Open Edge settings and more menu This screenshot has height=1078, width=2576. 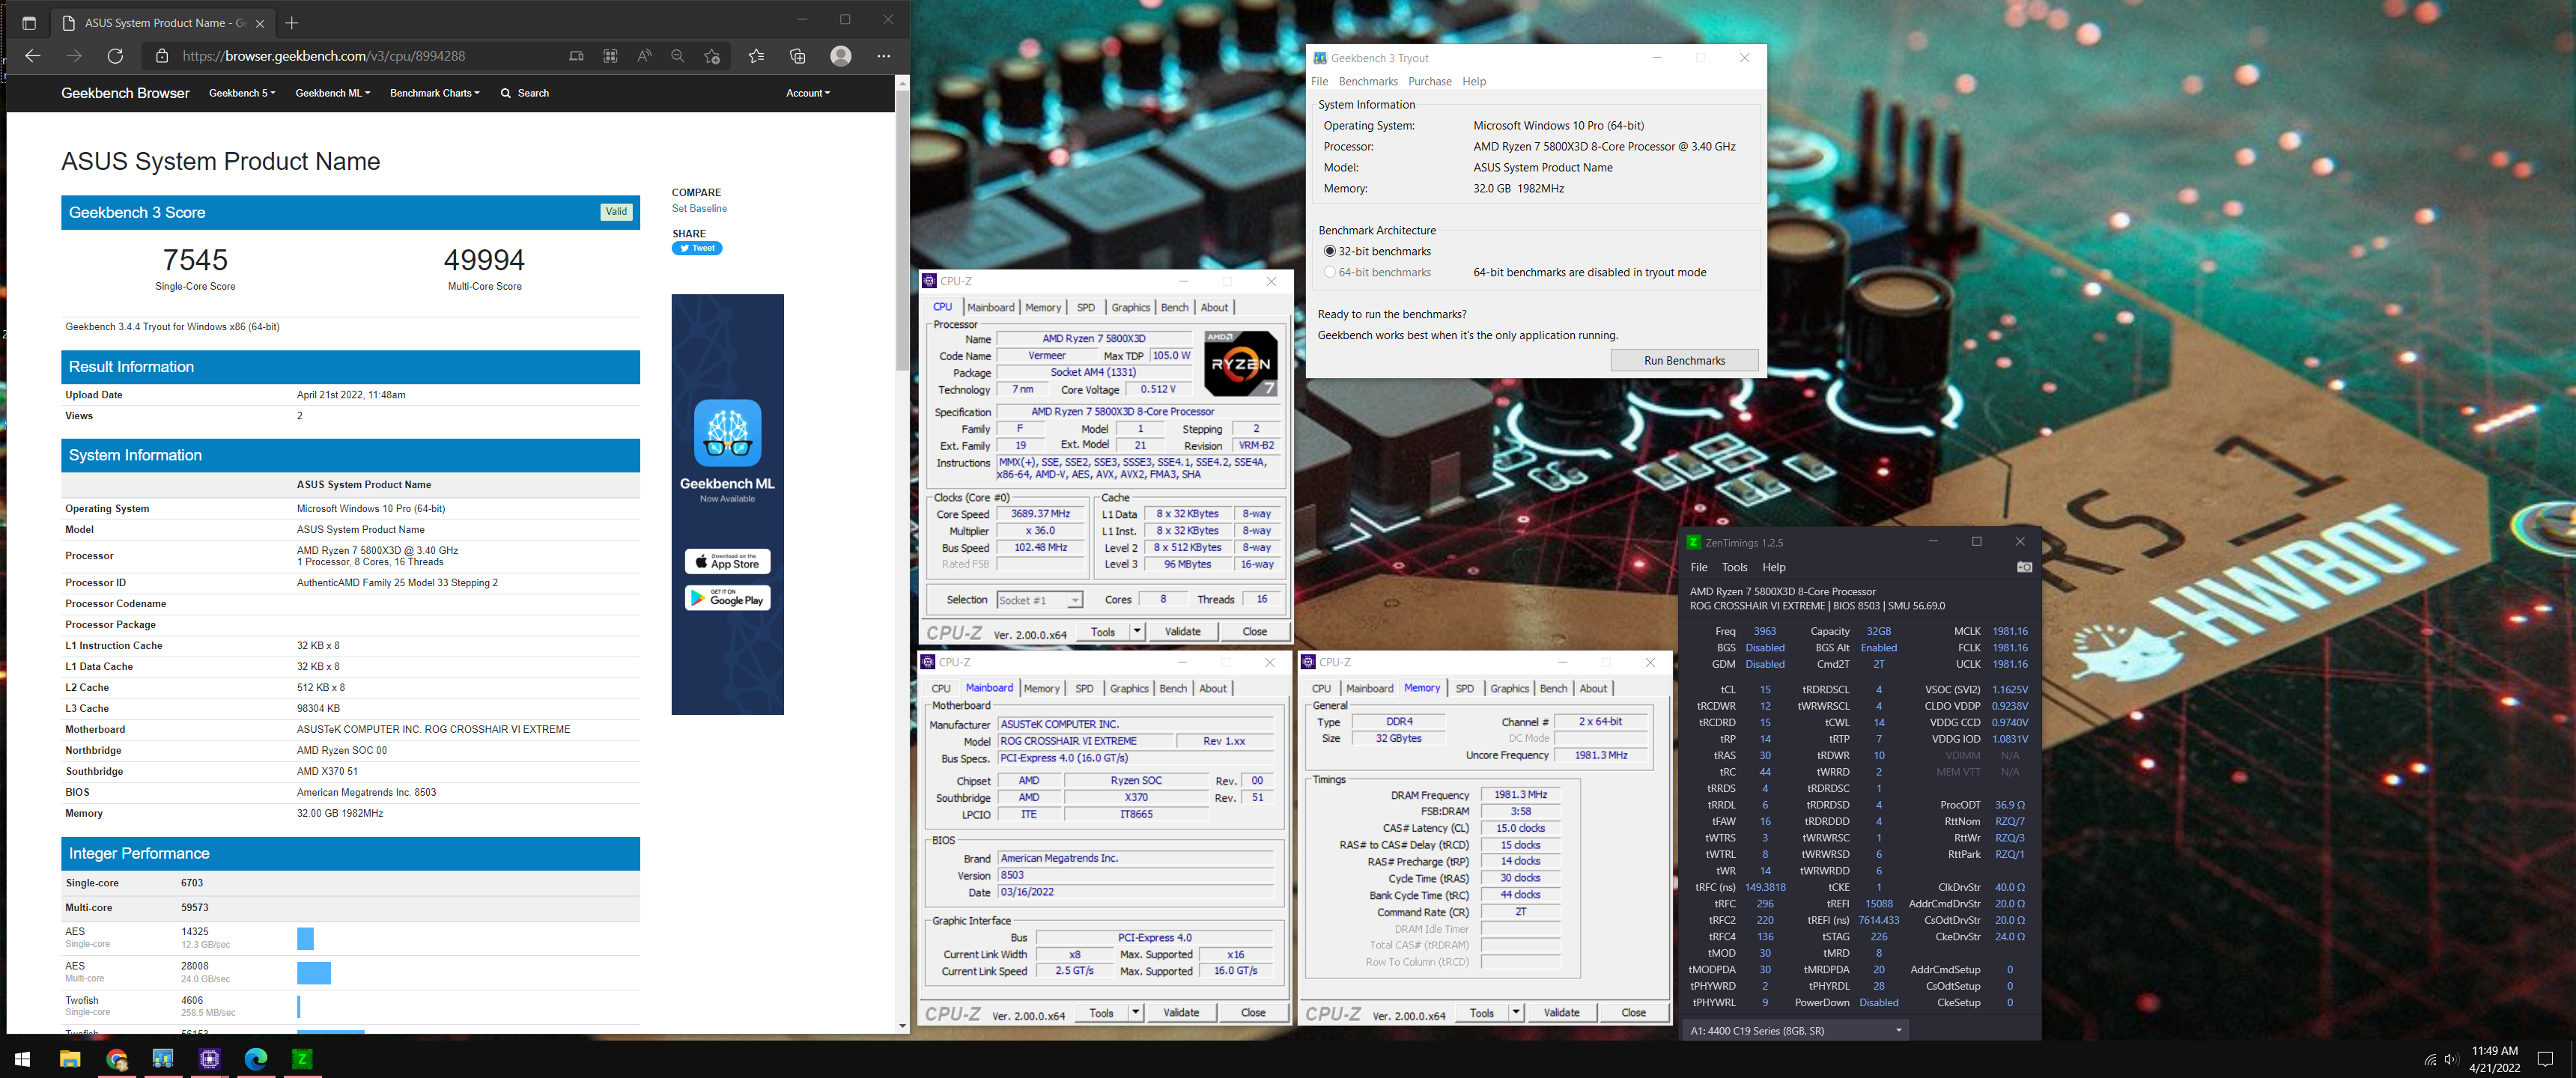click(883, 56)
